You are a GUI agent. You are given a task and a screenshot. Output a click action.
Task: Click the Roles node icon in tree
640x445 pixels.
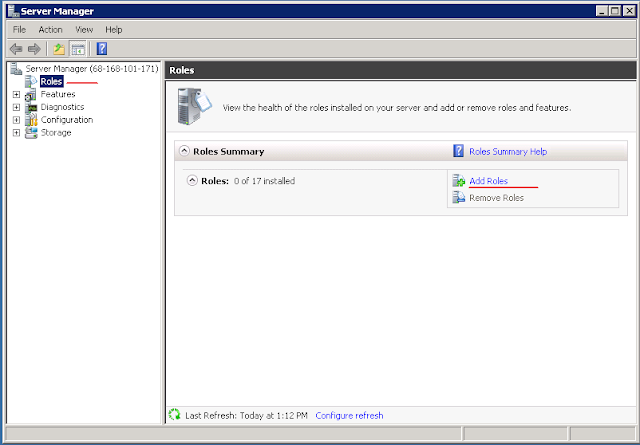click(31, 81)
